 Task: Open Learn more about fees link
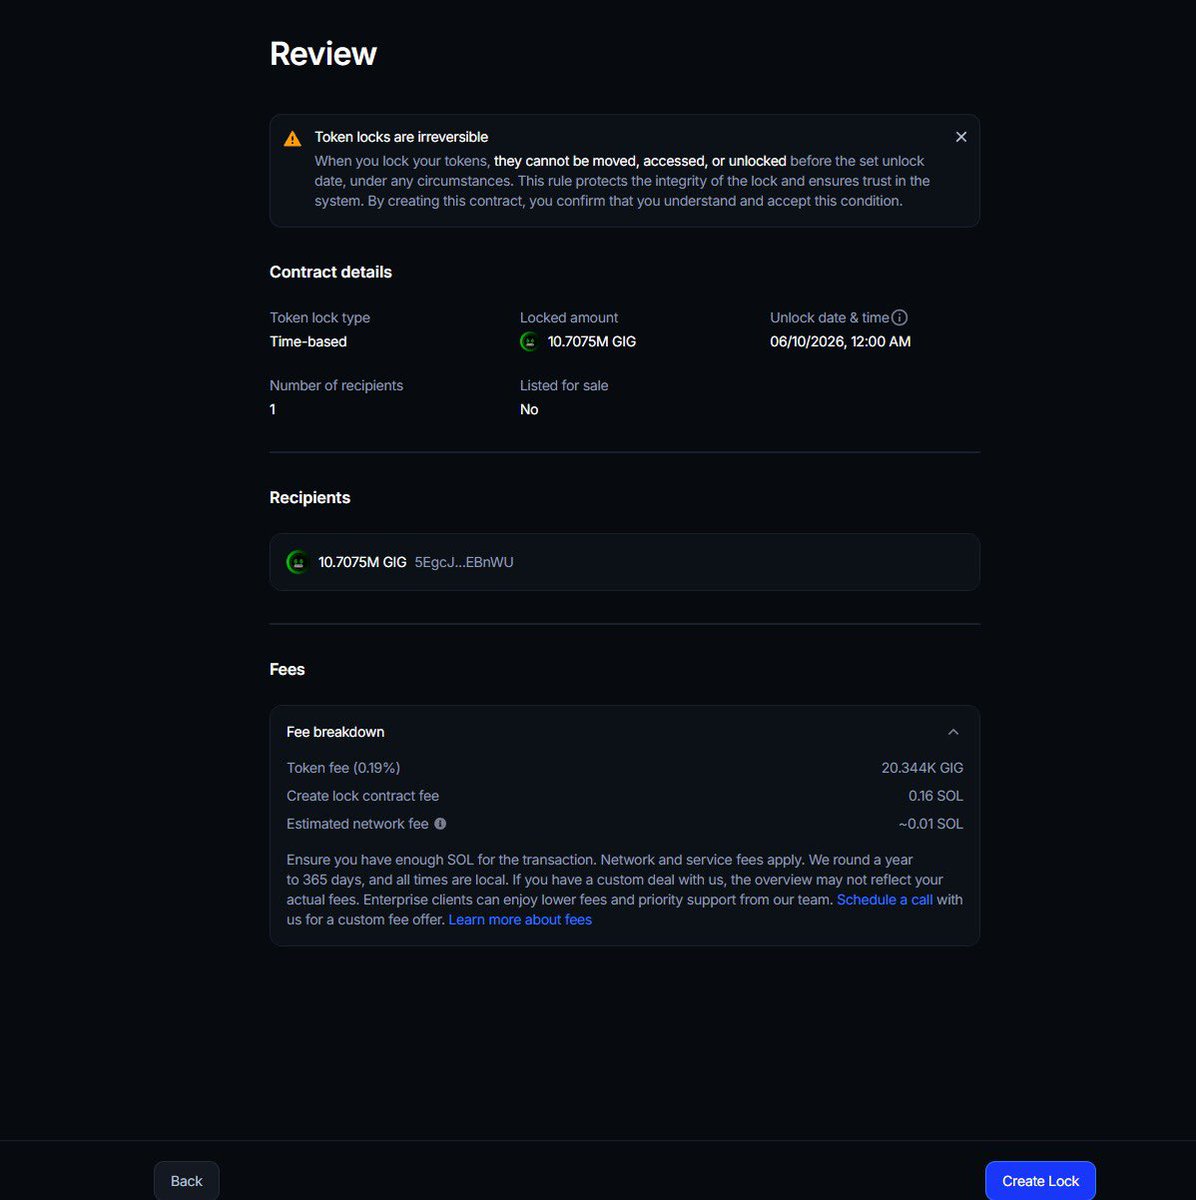pos(520,920)
